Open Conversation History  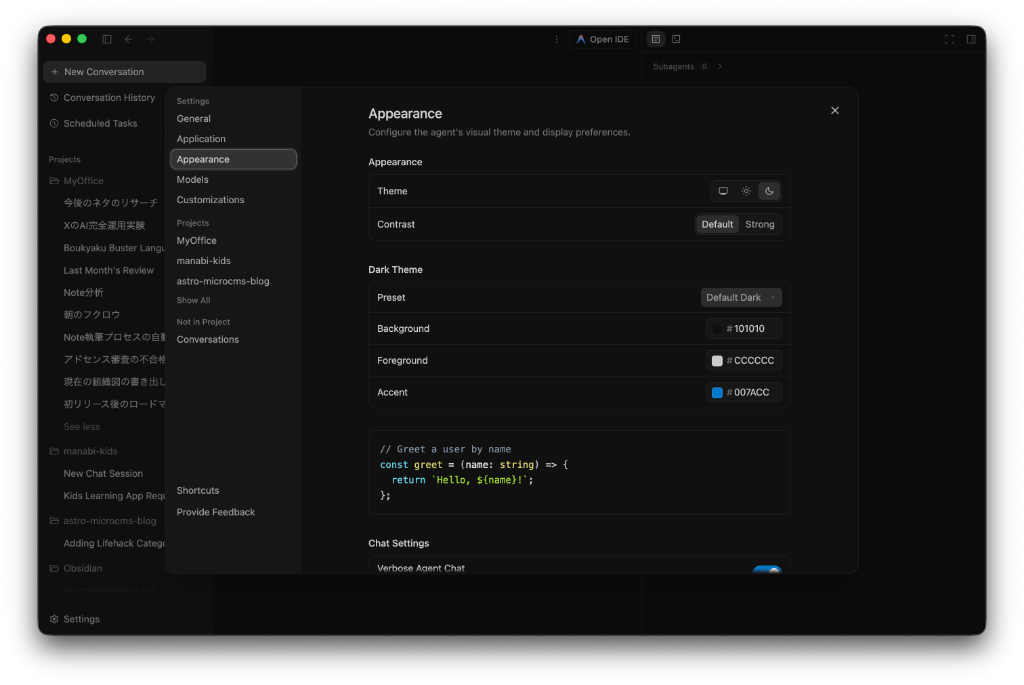point(103,97)
